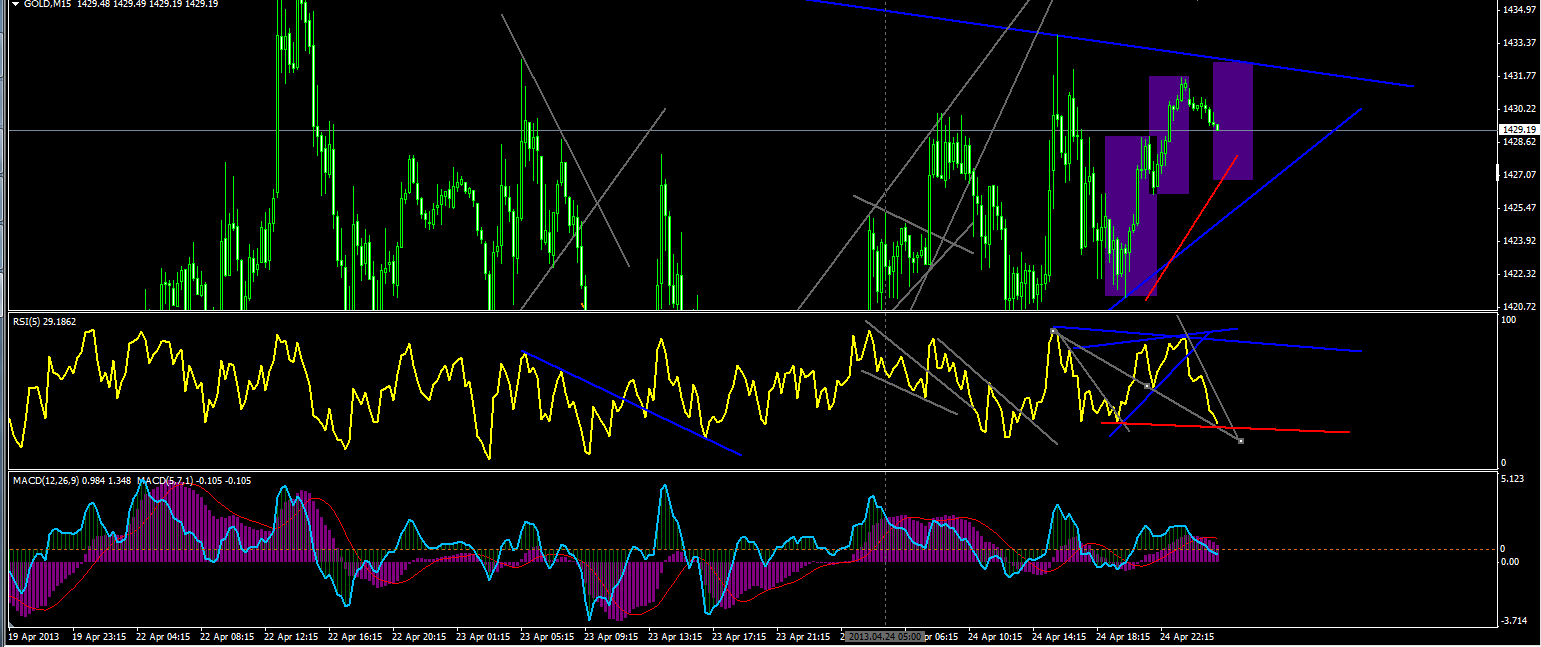Click the price axis label 1422.32

[x=1519, y=273]
